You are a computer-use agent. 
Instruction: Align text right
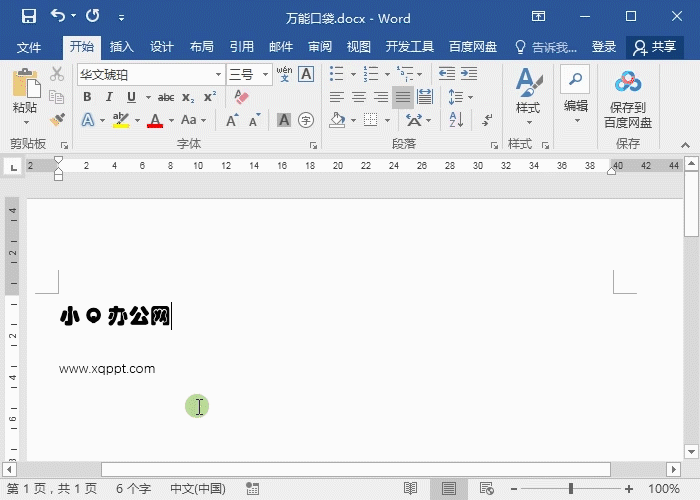[x=380, y=97]
